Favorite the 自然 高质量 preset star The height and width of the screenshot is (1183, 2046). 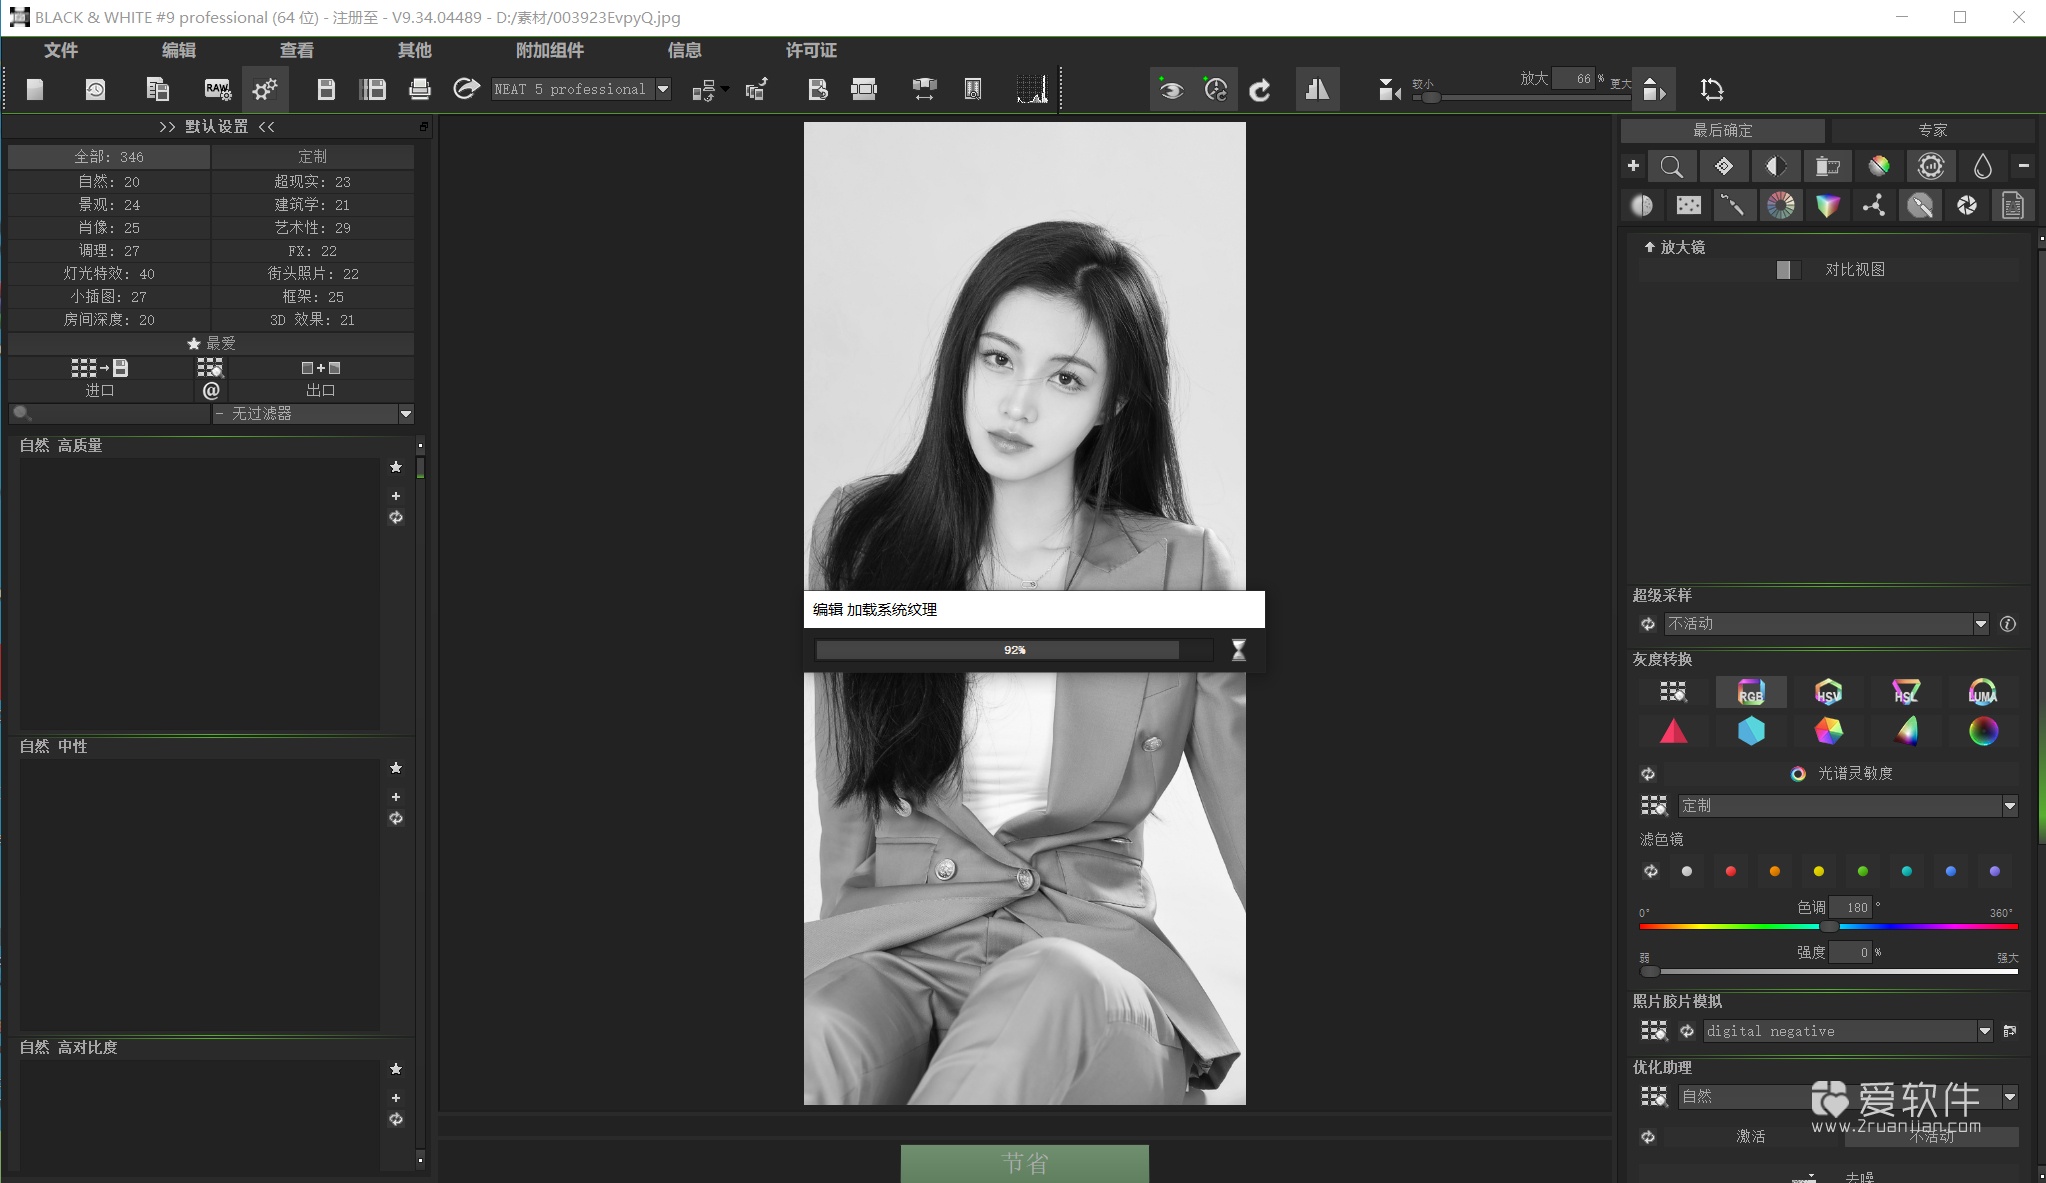396,467
